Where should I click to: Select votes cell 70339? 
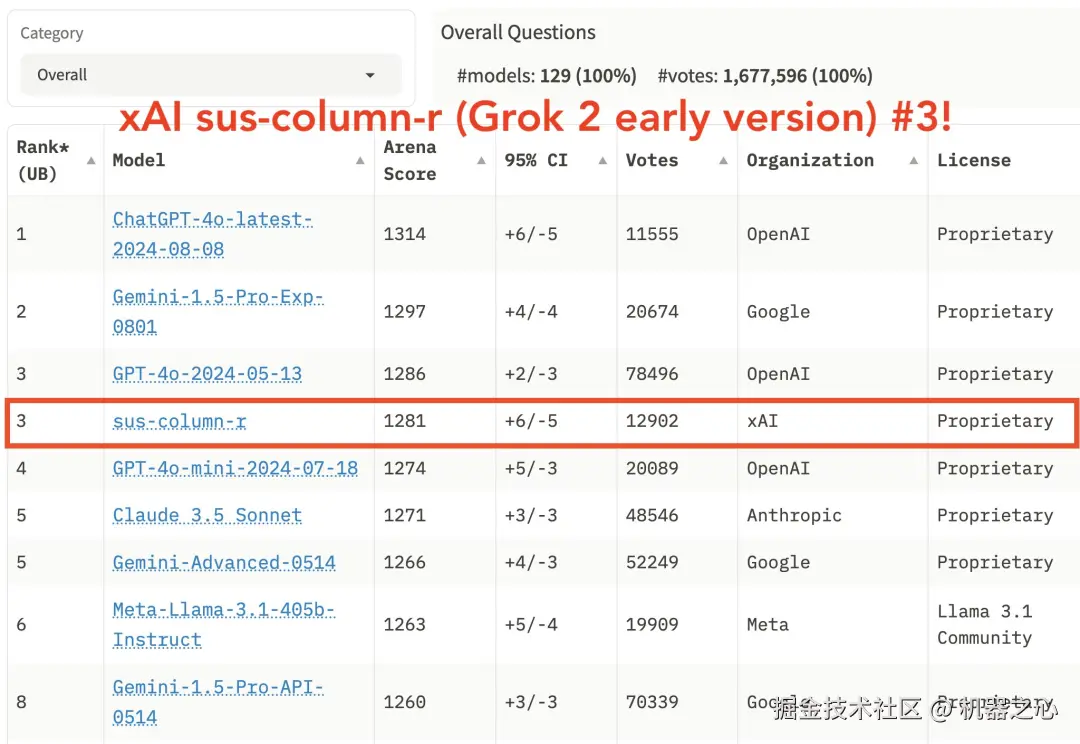coord(652,702)
